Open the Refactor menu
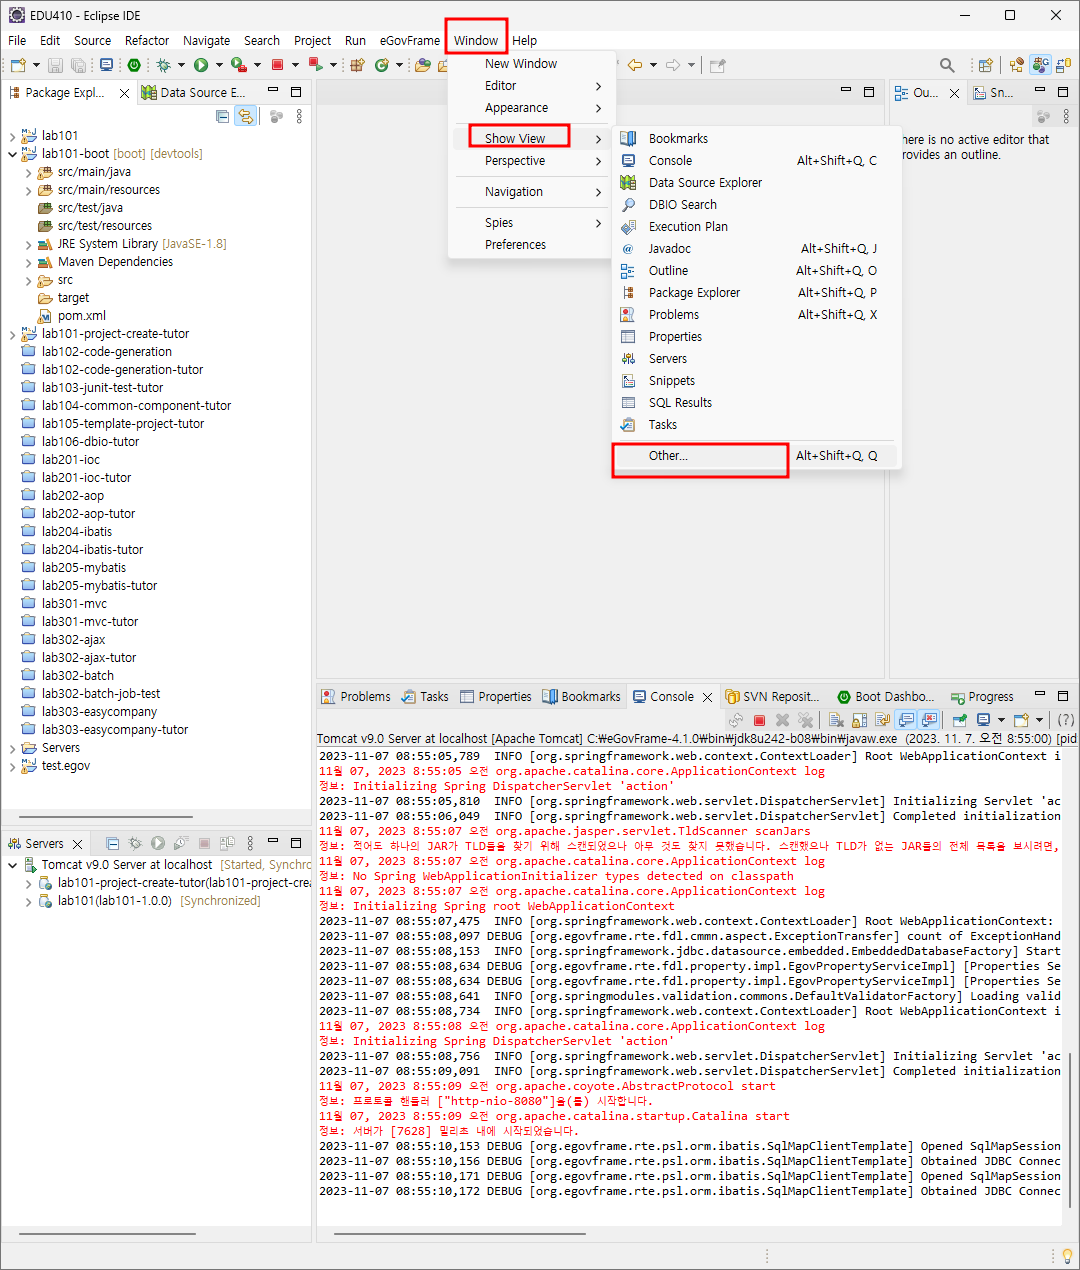The width and height of the screenshot is (1080, 1270). [x=147, y=40]
